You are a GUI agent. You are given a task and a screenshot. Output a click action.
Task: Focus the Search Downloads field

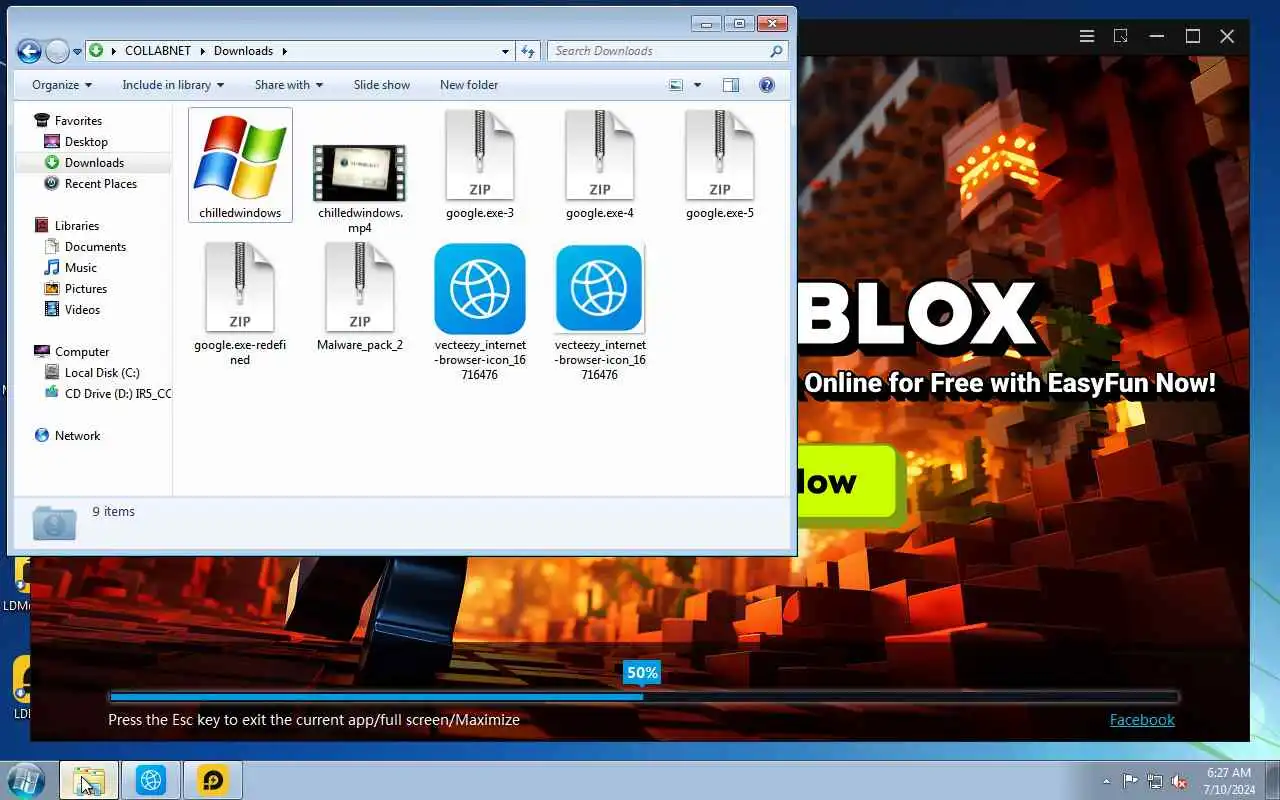click(x=667, y=51)
